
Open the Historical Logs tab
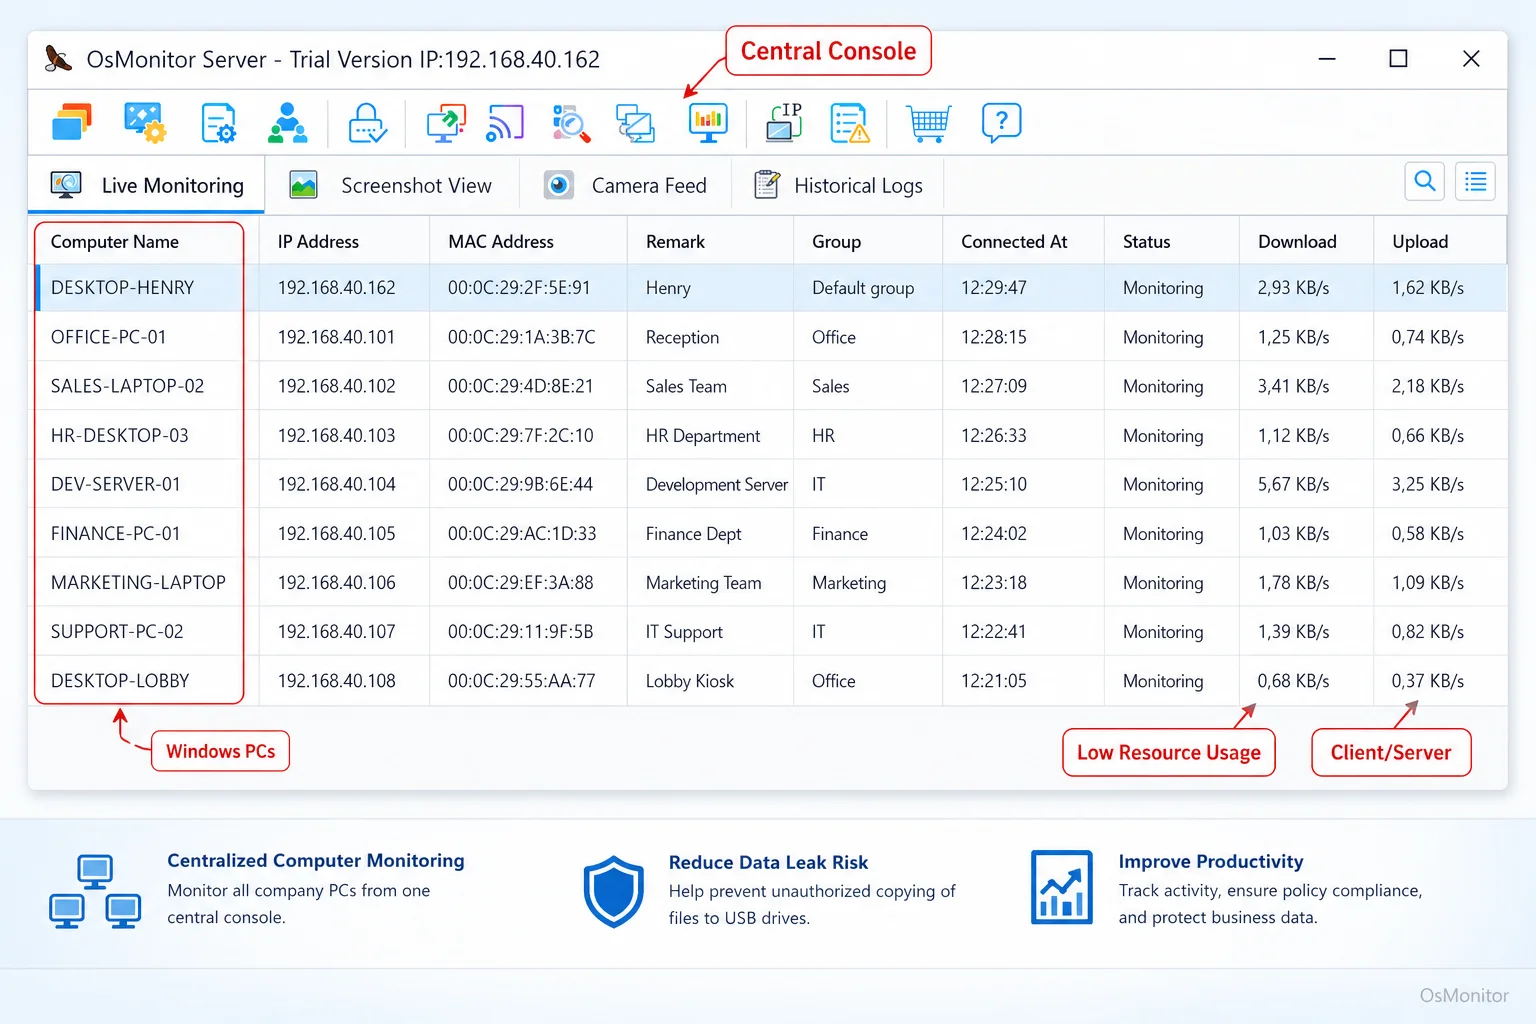(838, 185)
